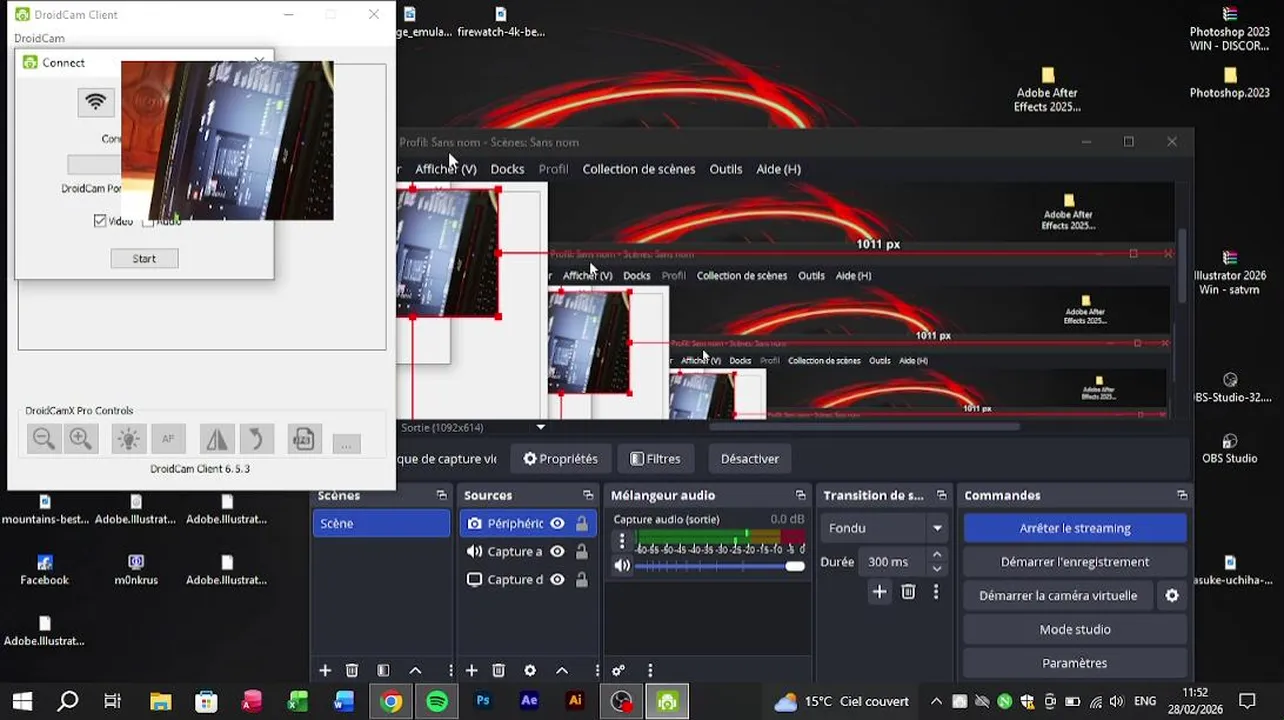The width and height of the screenshot is (1284, 720).
Task: Enable Mode studio in Commandes
Action: 1075,630
